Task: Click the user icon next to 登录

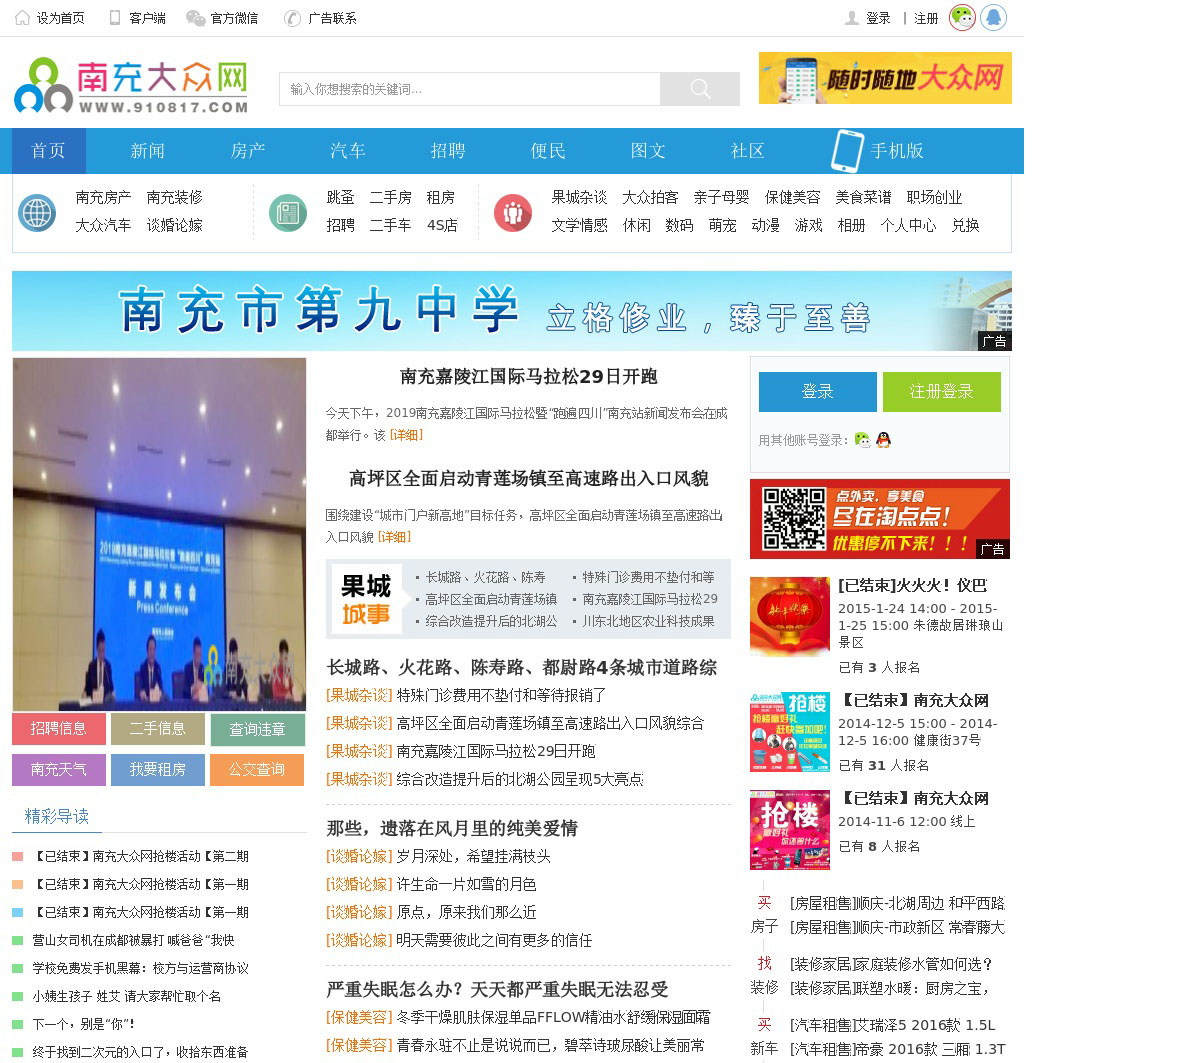Action: [852, 18]
